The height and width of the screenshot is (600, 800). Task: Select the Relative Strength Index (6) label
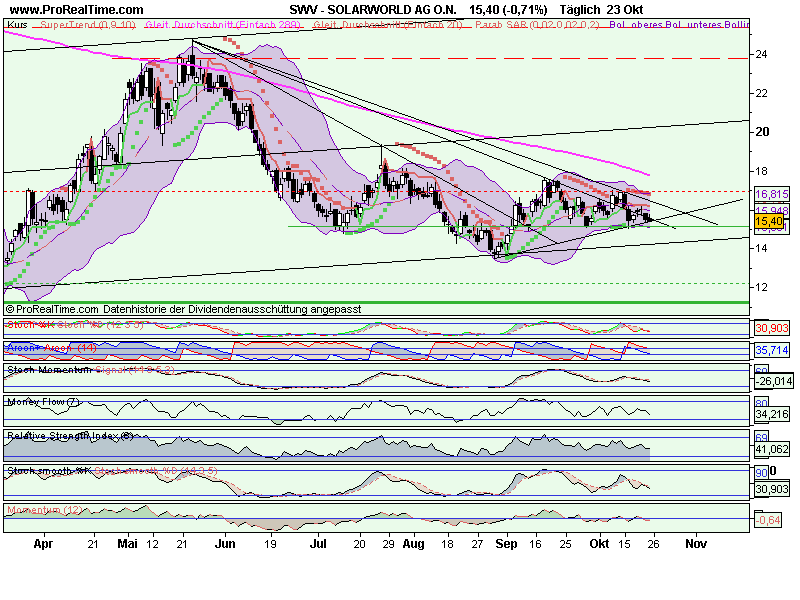[70, 436]
